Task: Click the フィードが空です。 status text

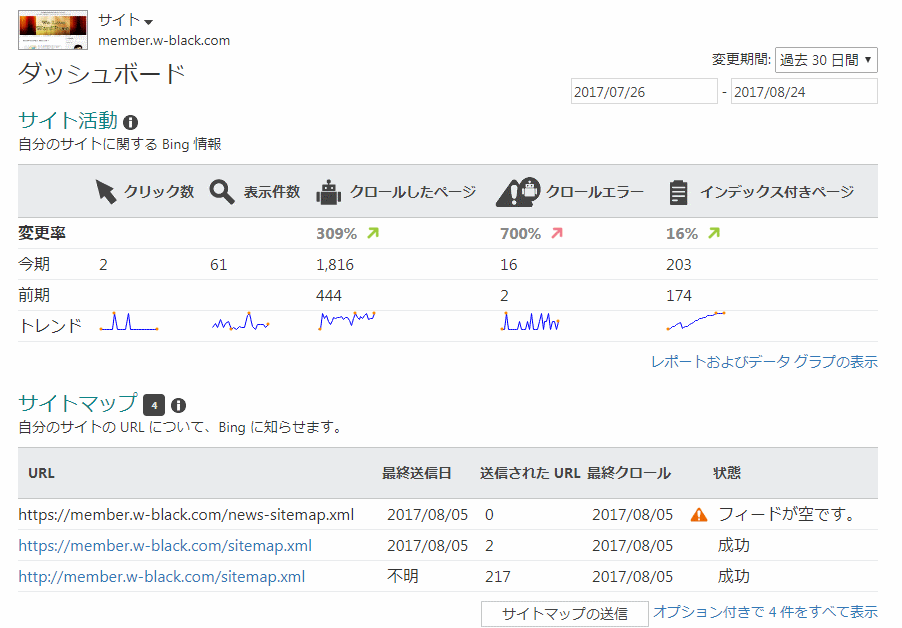Action: tap(788, 514)
